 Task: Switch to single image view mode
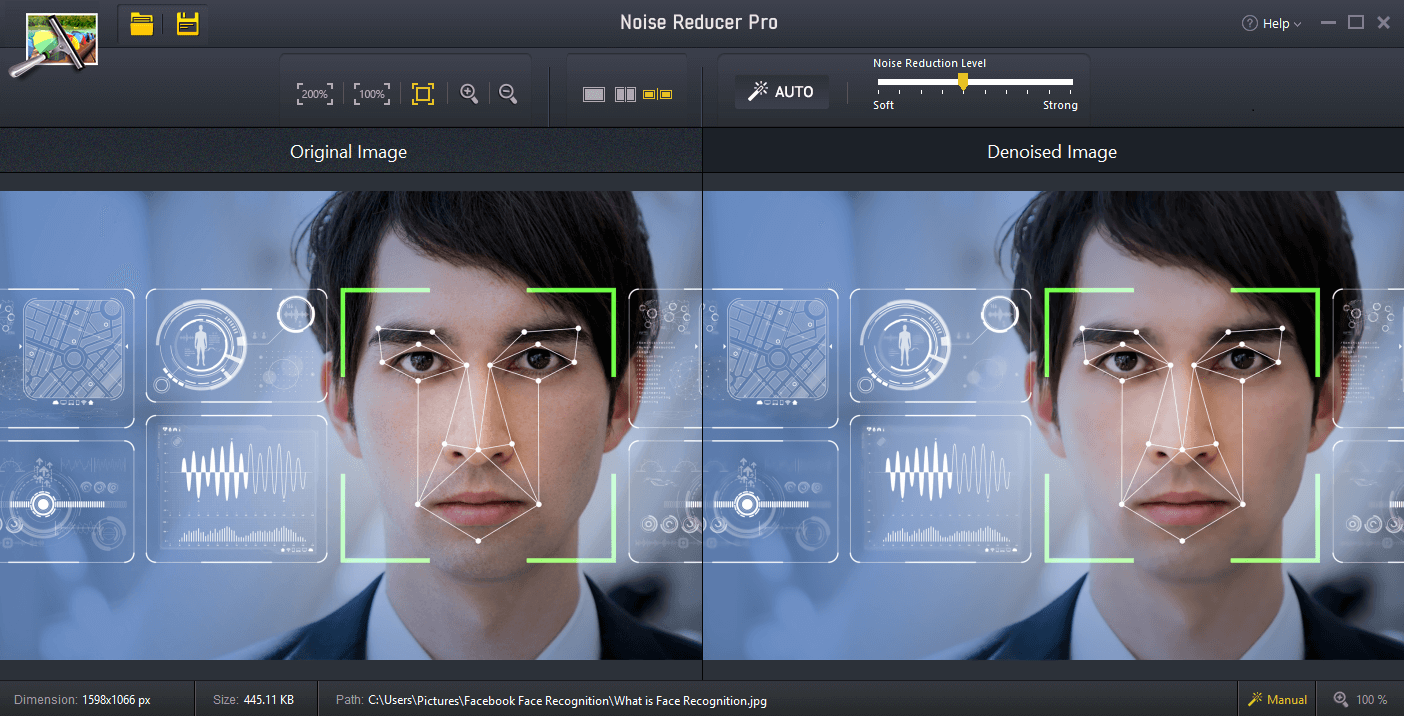[594, 93]
